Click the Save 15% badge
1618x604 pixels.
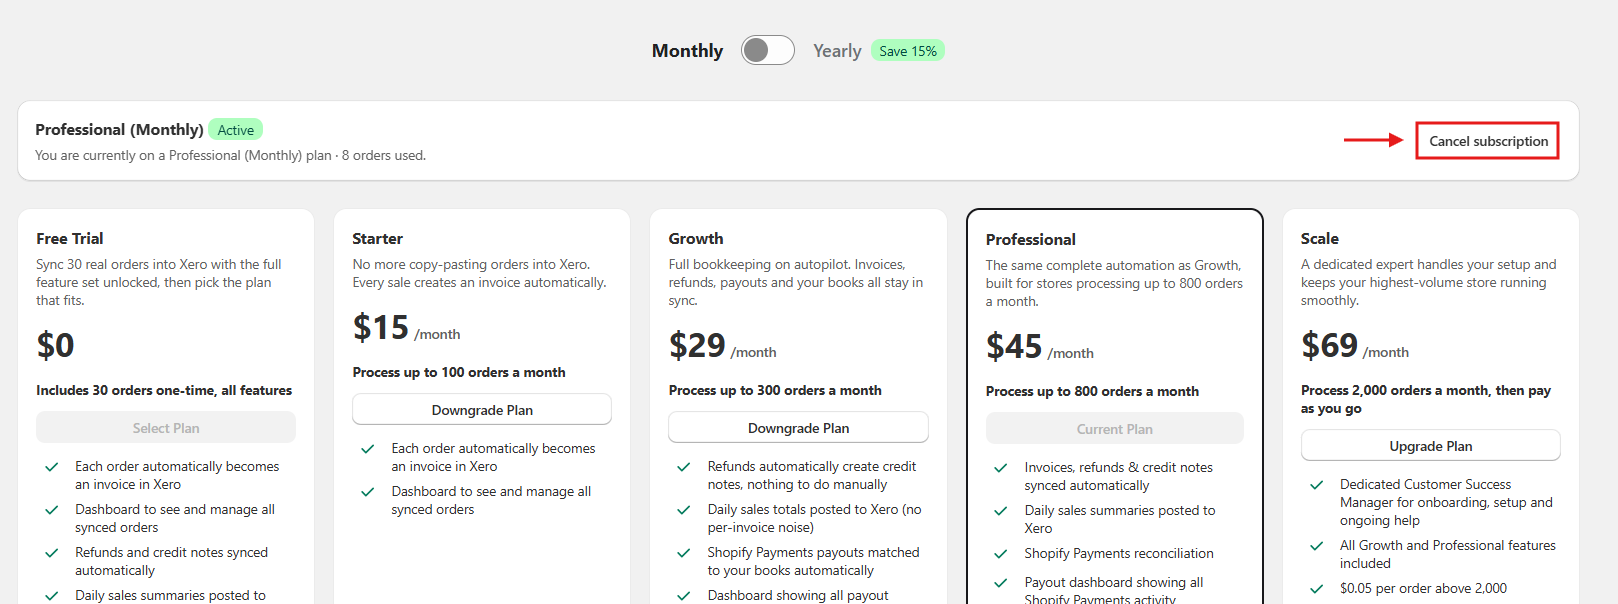pos(908,51)
